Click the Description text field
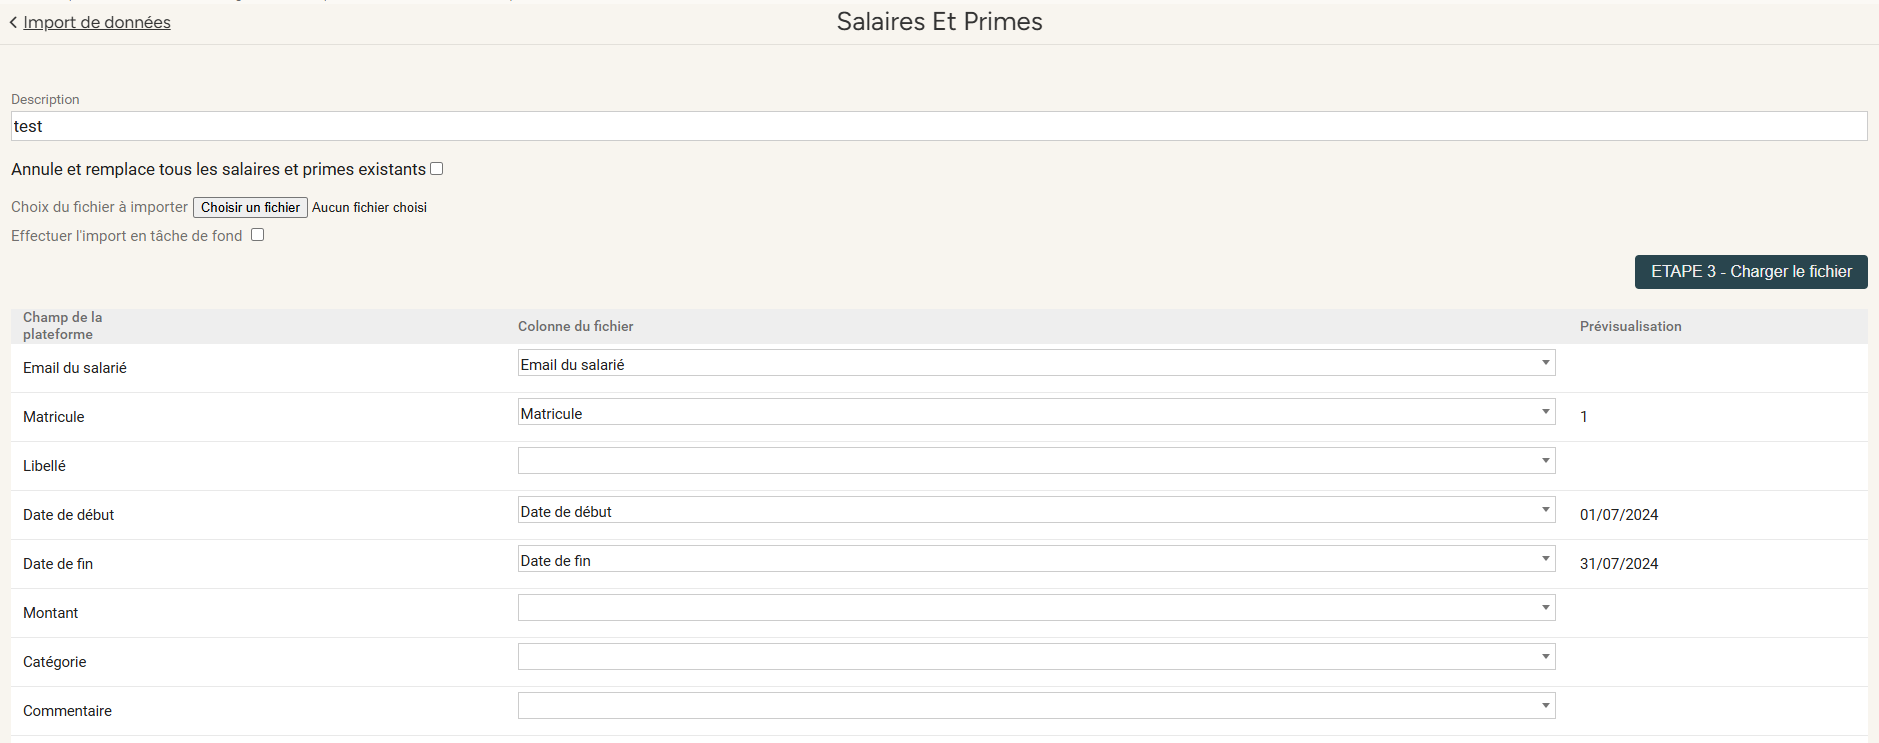This screenshot has height=743, width=1879. [938, 126]
